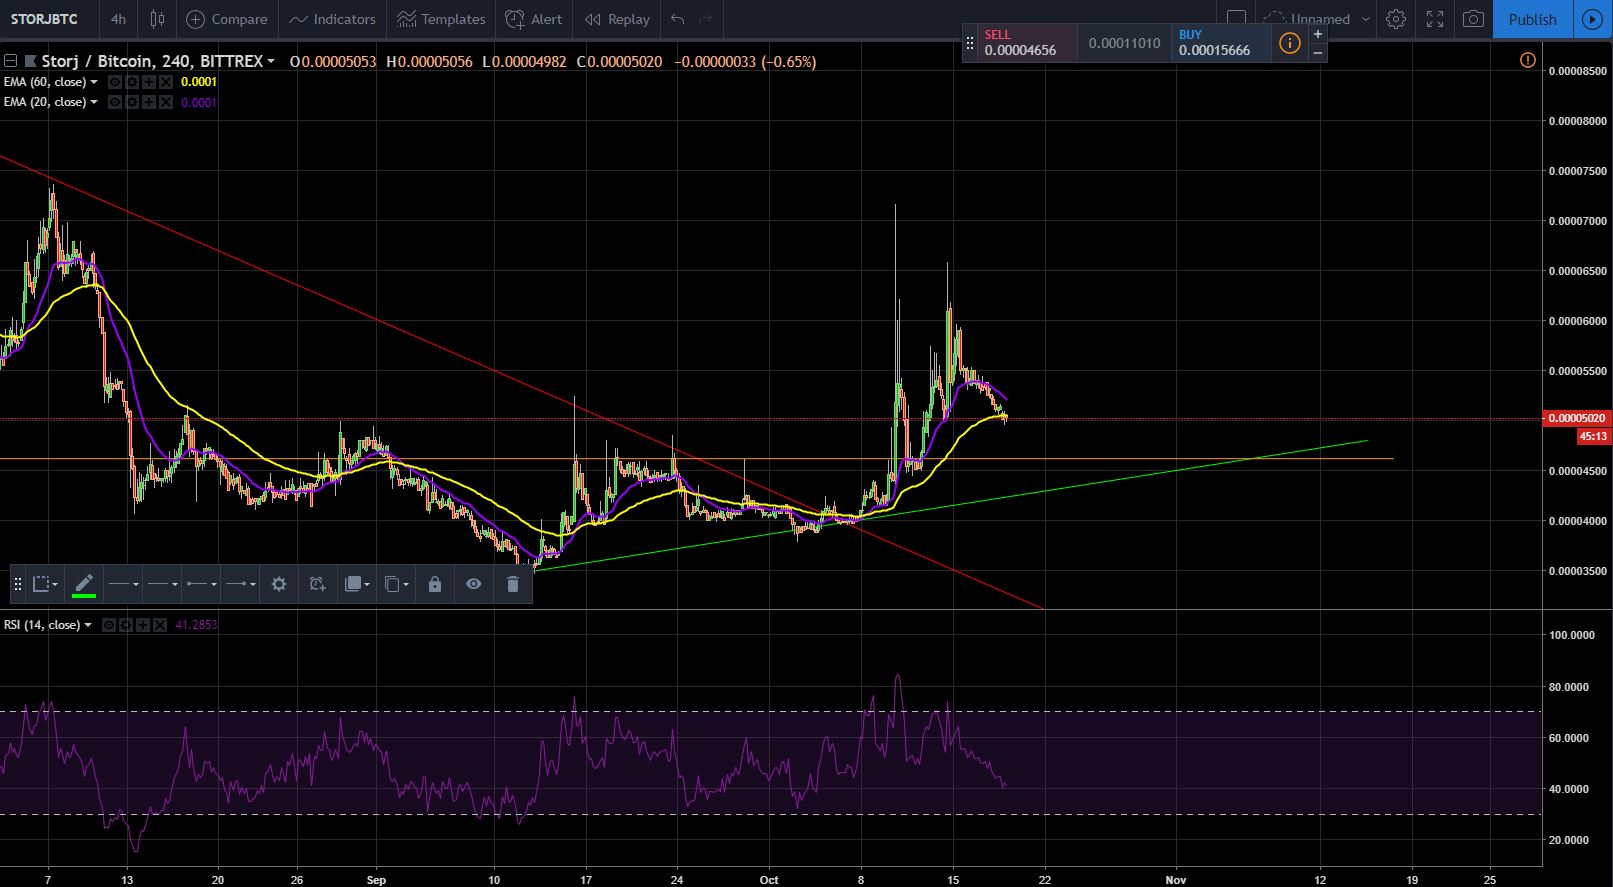Viewport: 1613px width, 887px height.
Task: Open the dashed-rectangle template dropdown
Action: pyautogui.click(x=45, y=584)
